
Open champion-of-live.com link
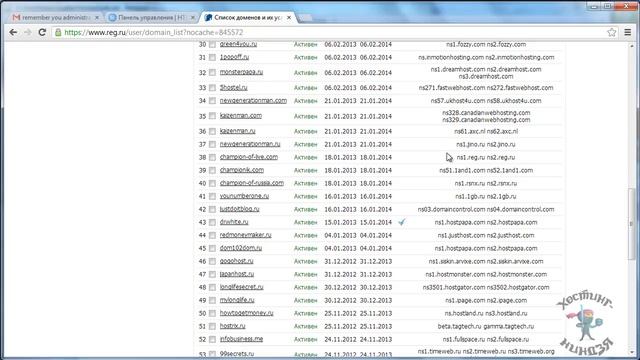click(249, 157)
